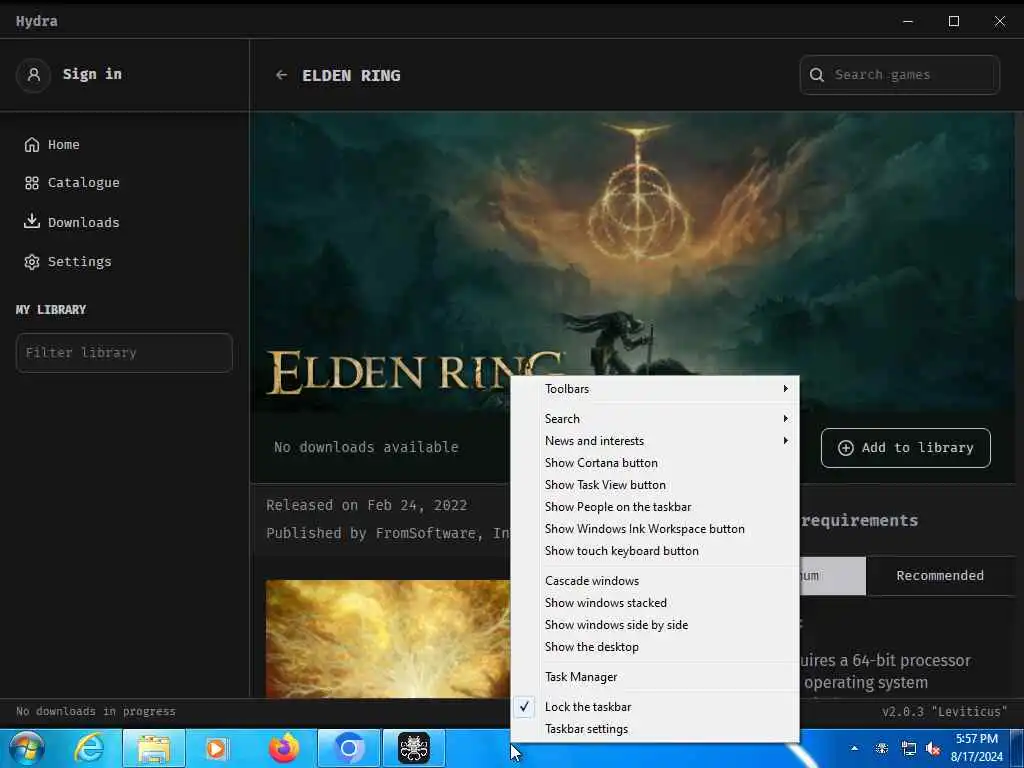Viewport: 1024px width, 768px height.
Task: Click the MY LIBRARY heading
Action: pyautogui.click(x=51, y=310)
